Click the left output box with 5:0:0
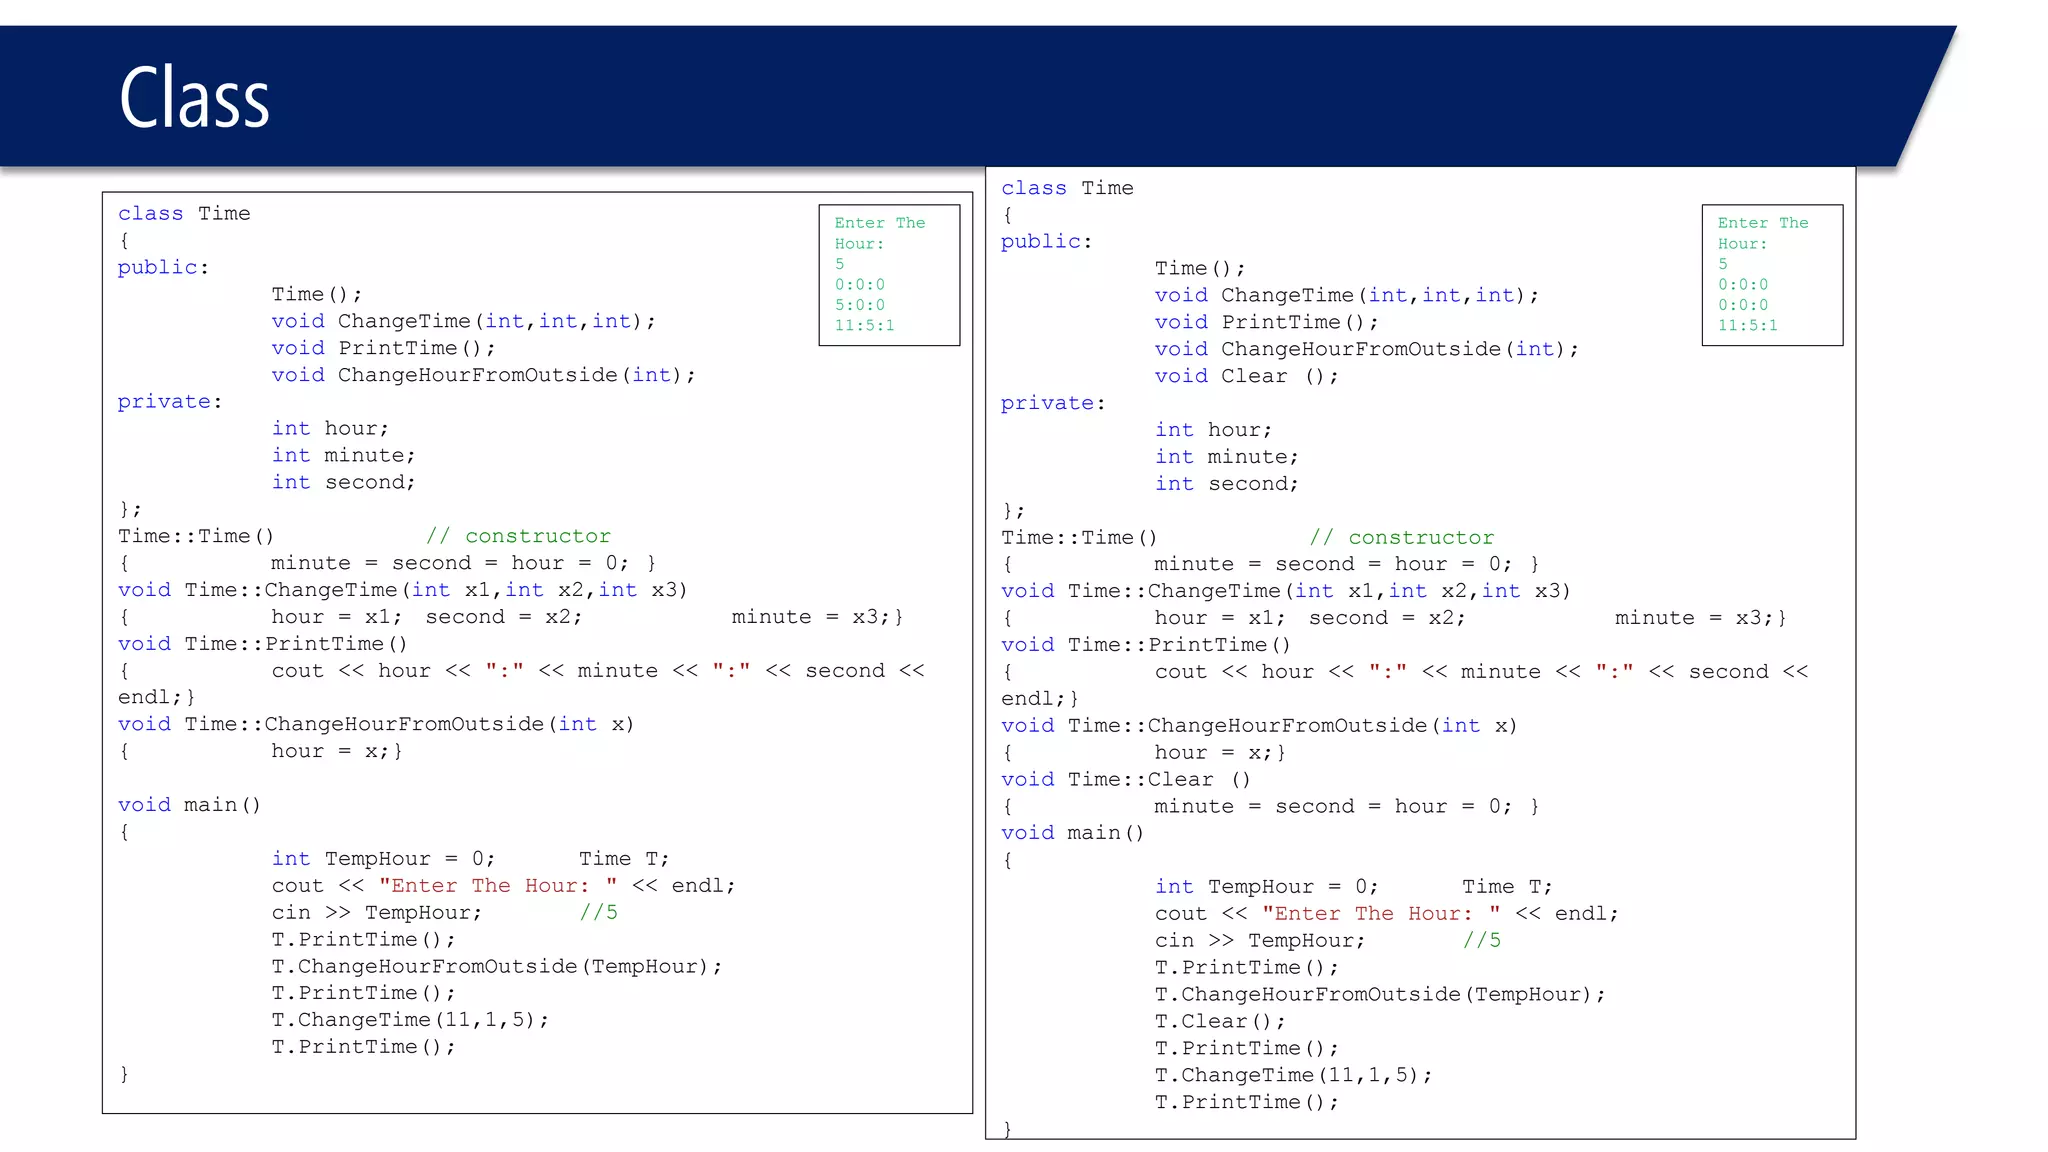Screen dimensions: 2048x1152 click(x=888, y=275)
